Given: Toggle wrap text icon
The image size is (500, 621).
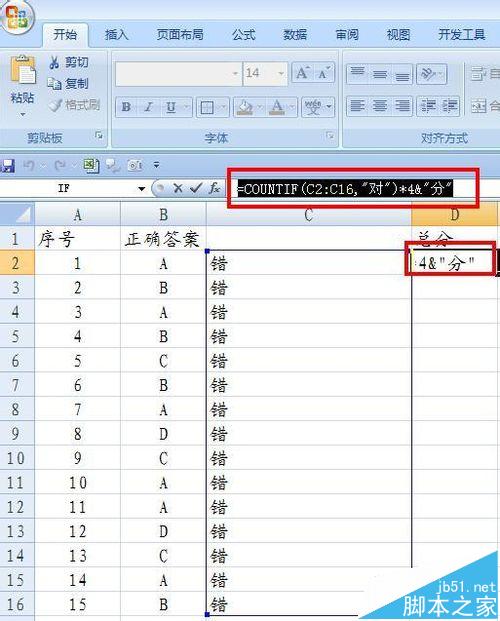Looking at the screenshot, I should pos(478,73).
